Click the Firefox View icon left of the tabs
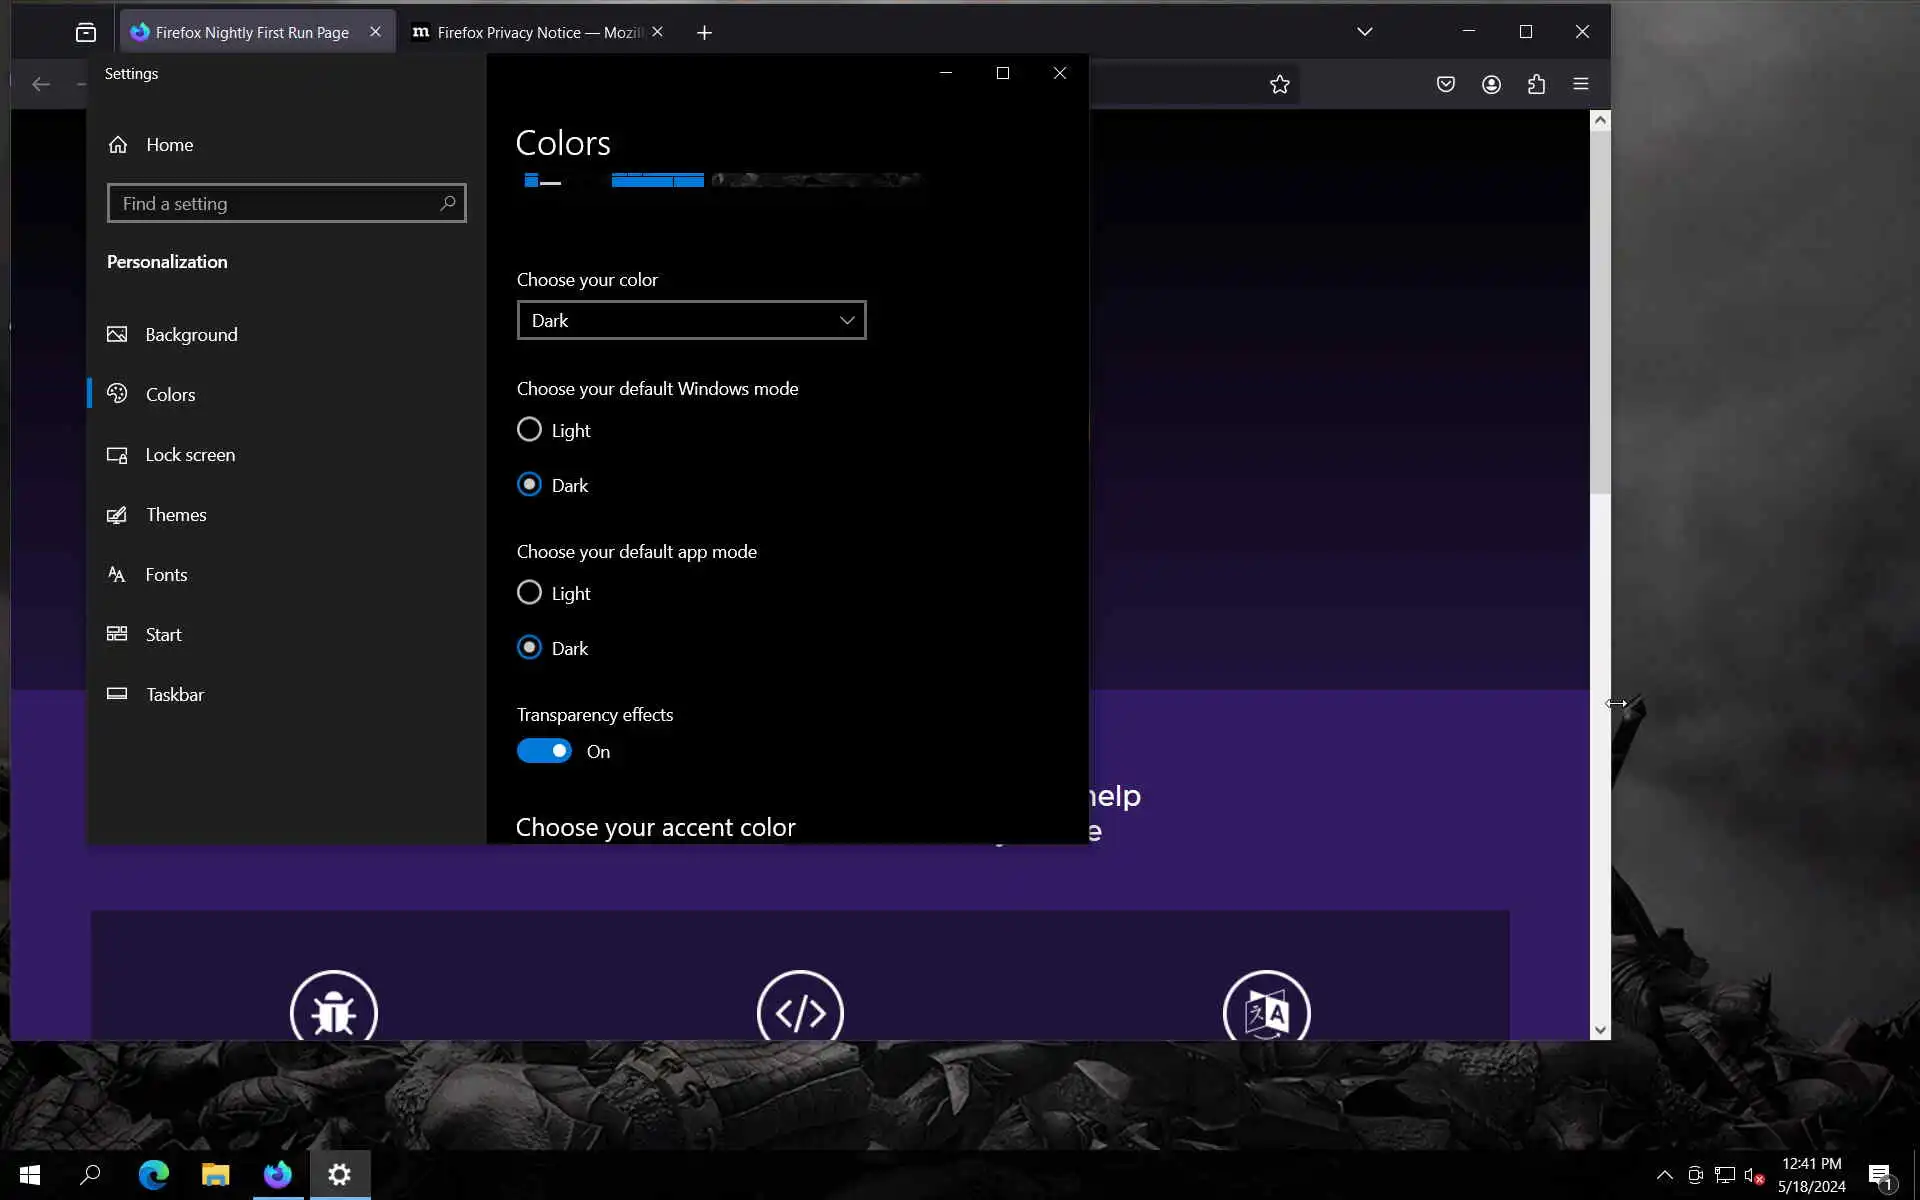Viewport: 1920px width, 1200px height. pos(86,33)
